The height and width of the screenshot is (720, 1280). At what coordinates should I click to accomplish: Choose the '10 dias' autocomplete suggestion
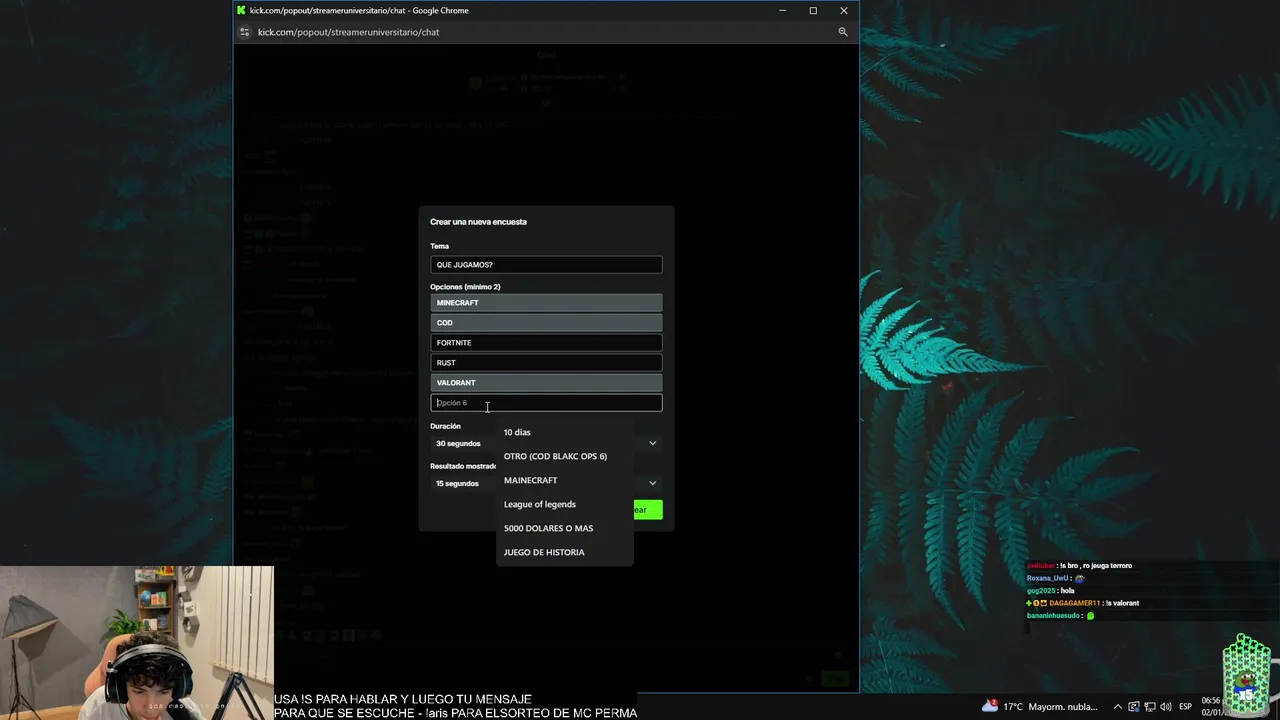[565, 432]
